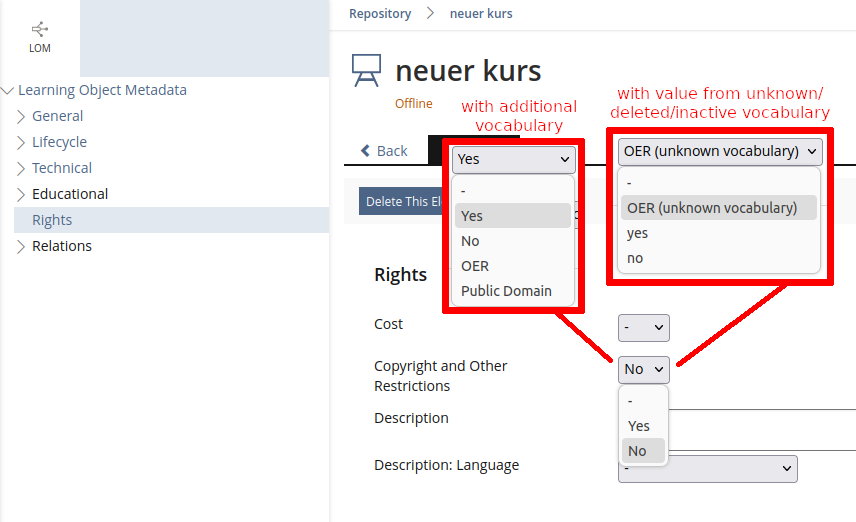The width and height of the screenshot is (856, 522).
Task: Choose OER (unknown vocabulary) list option
Action: coord(711,208)
